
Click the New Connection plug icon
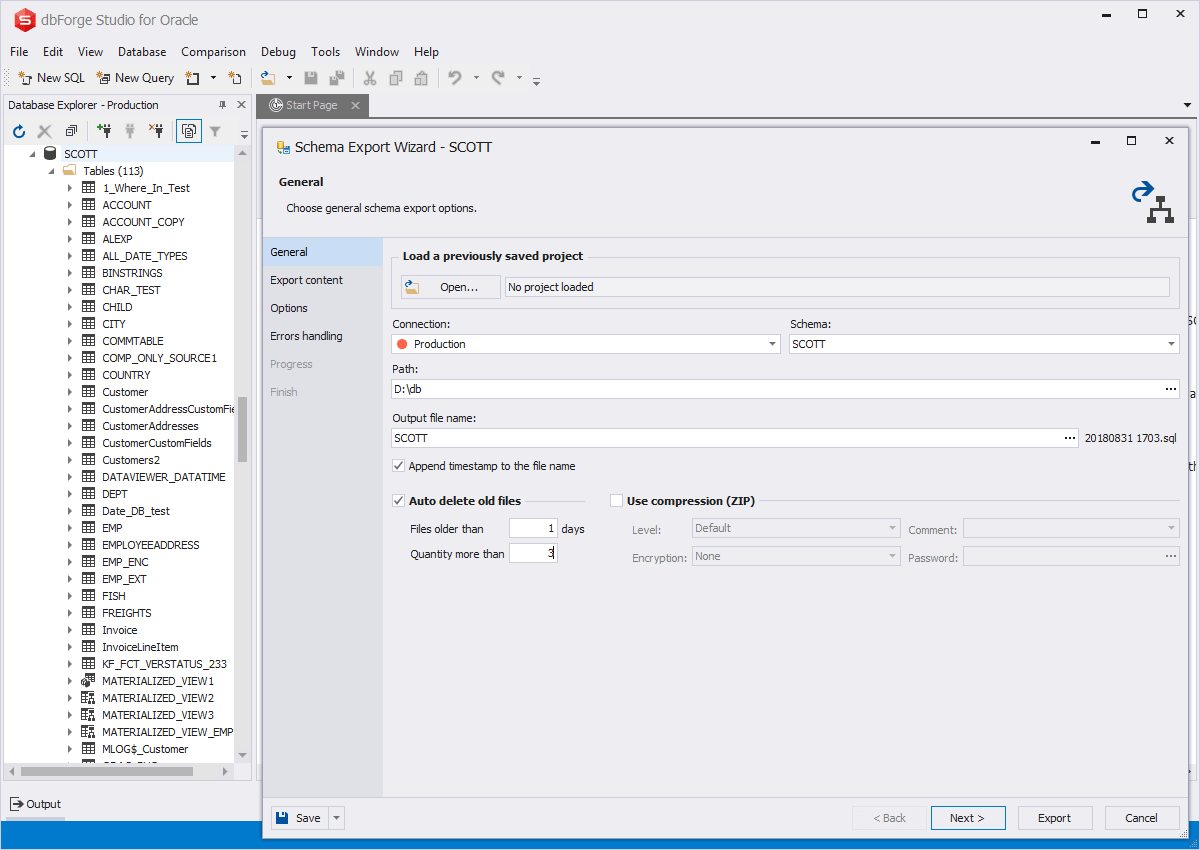(x=104, y=130)
